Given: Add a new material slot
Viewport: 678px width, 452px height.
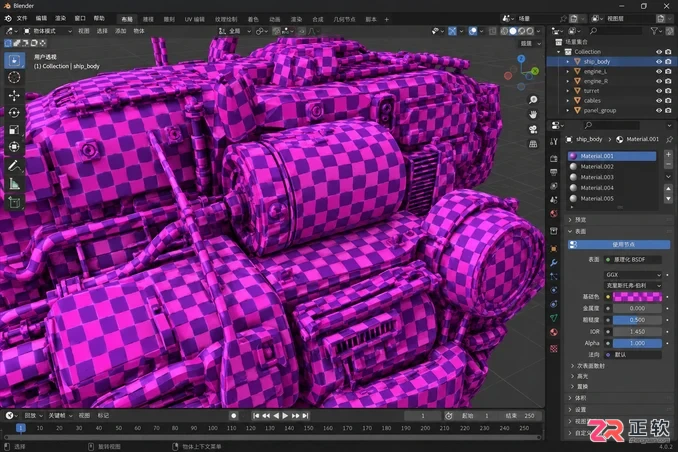Looking at the screenshot, I should click(x=668, y=154).
